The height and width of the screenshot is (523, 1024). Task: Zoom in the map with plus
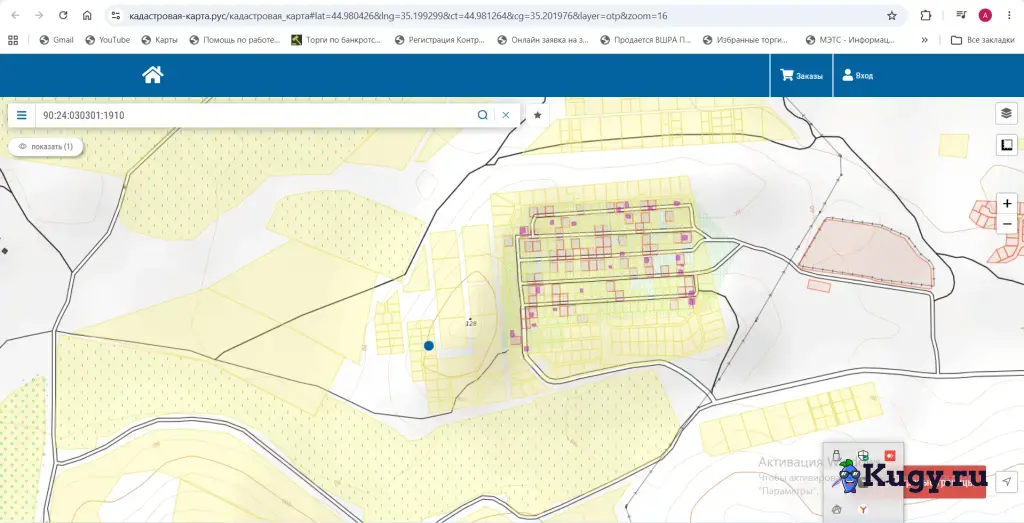tap(1007, 204)
